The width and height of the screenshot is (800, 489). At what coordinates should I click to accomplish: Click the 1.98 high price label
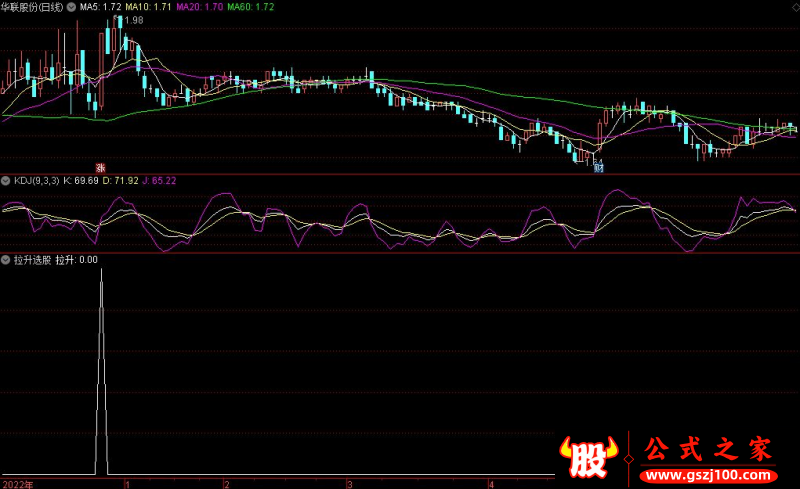132,21
